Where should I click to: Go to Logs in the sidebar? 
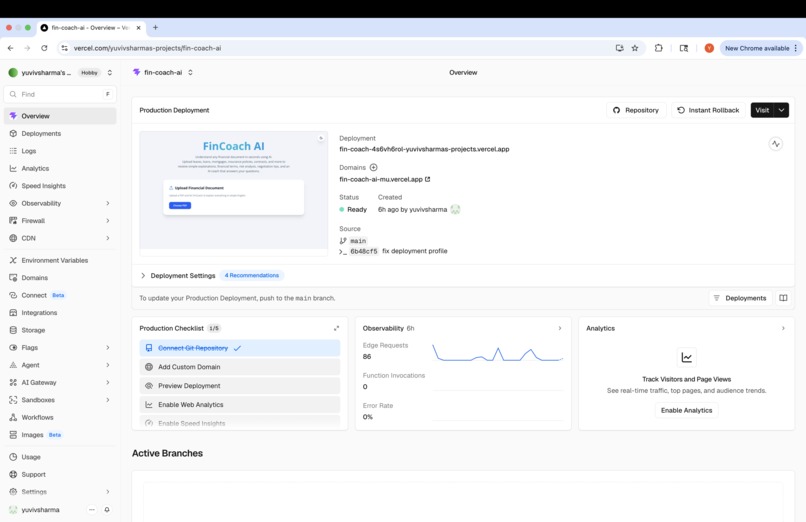[60, 151]
